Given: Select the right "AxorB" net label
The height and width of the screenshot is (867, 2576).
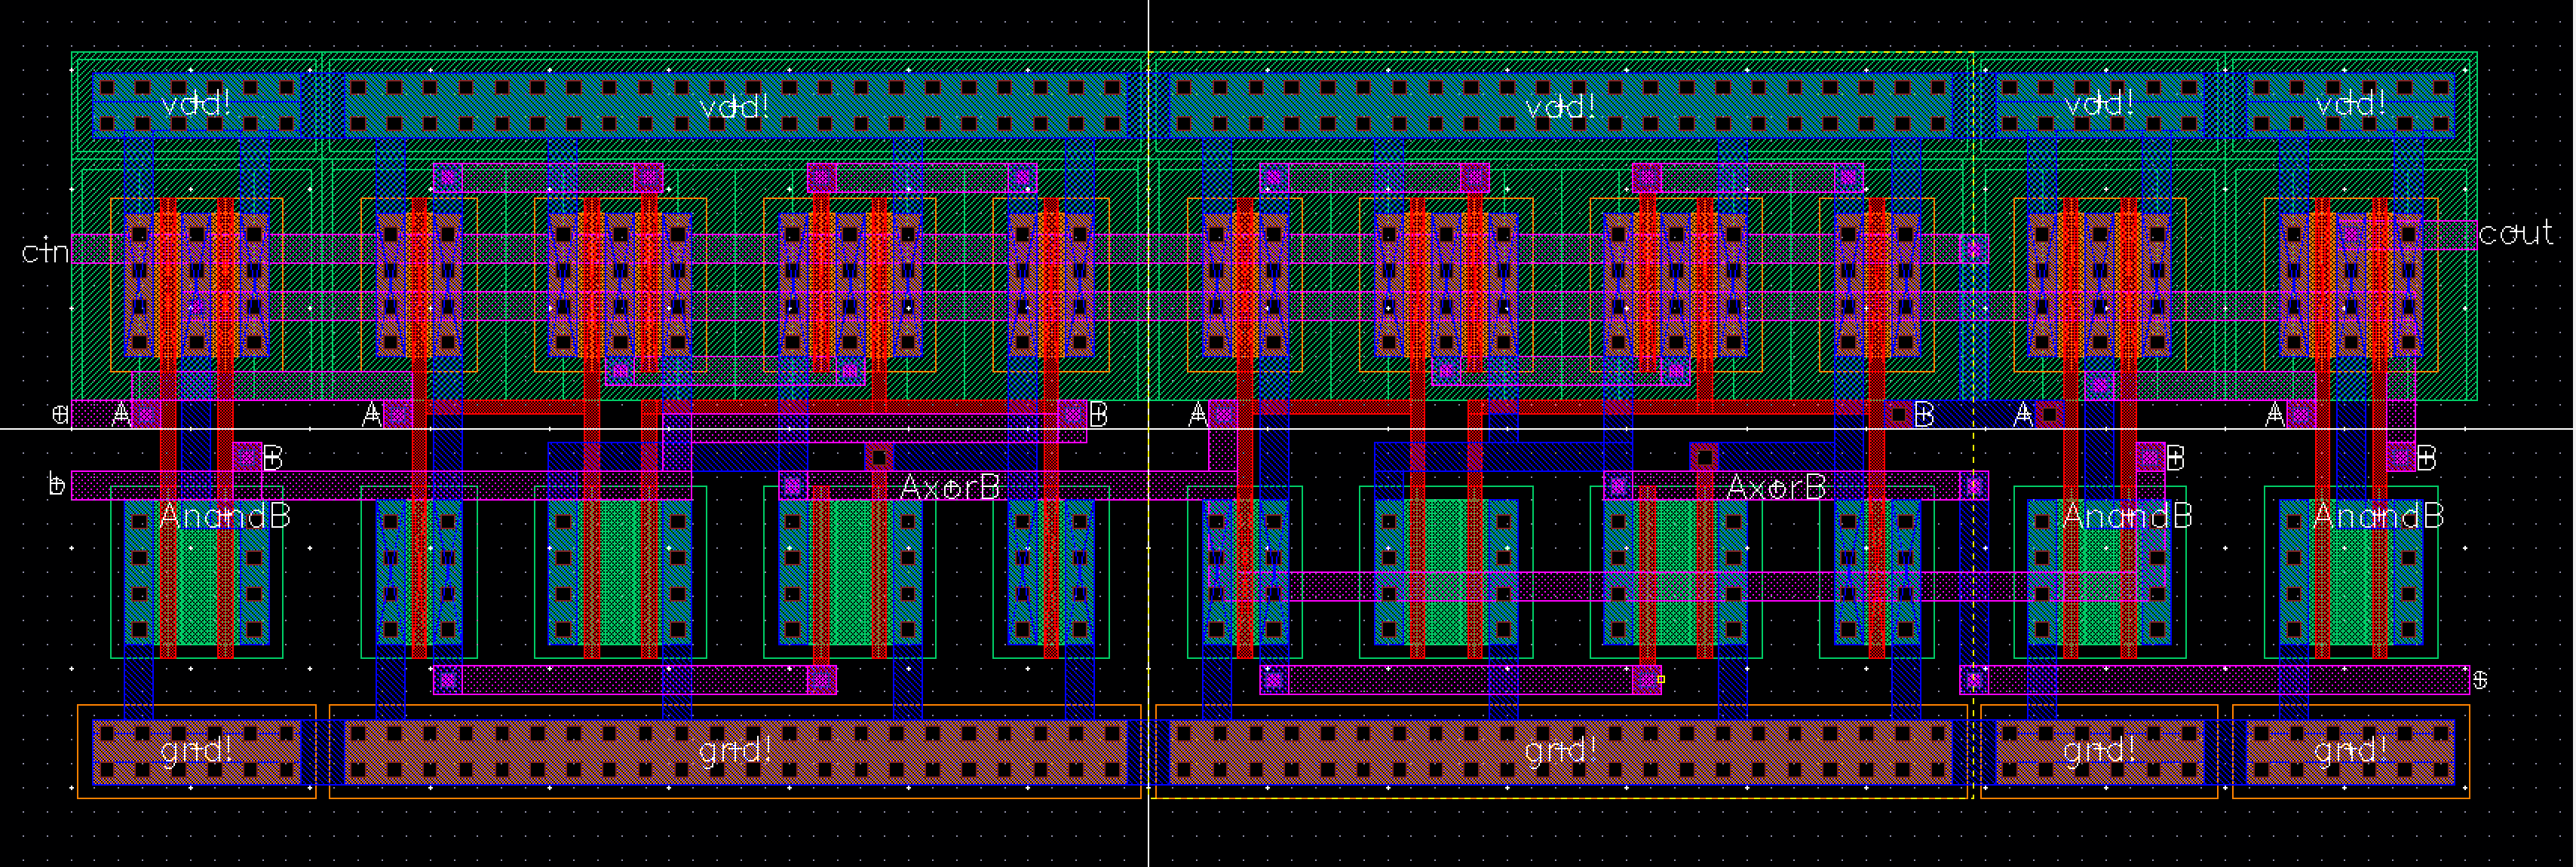Looking at the screenshot, I should click(1777, 488).
